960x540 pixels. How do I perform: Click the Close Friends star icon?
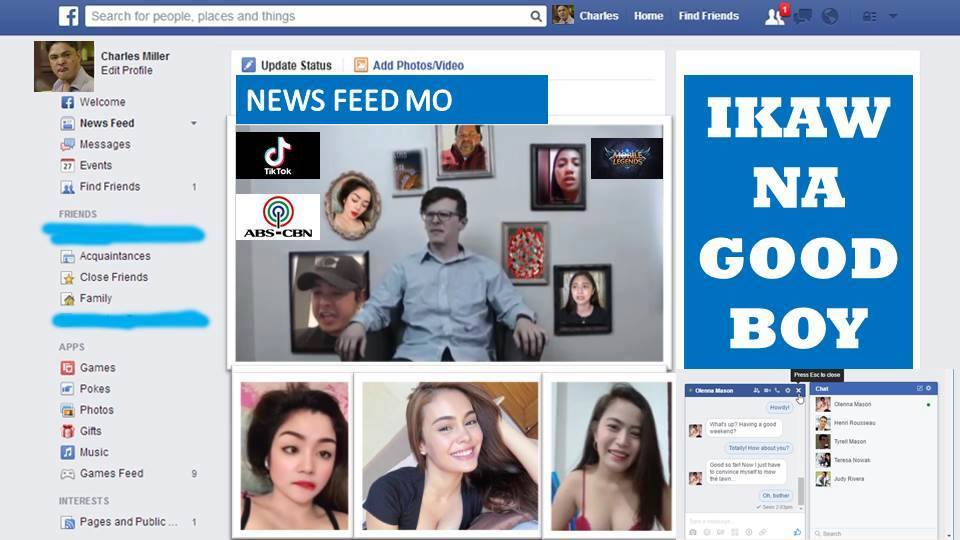[x=67, y=278]
